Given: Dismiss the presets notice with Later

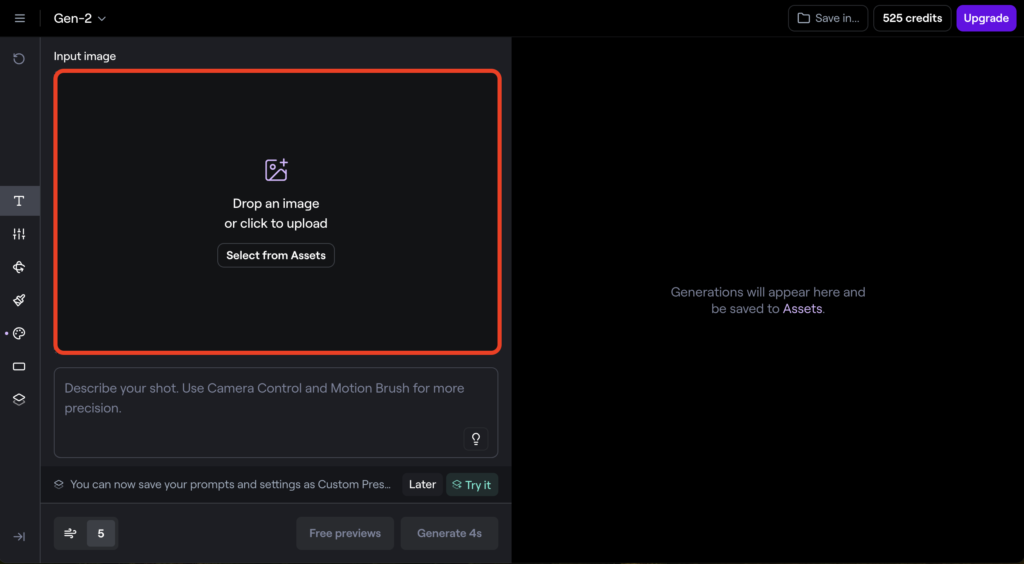Looking at the screenshot, I should click(422, 484).
